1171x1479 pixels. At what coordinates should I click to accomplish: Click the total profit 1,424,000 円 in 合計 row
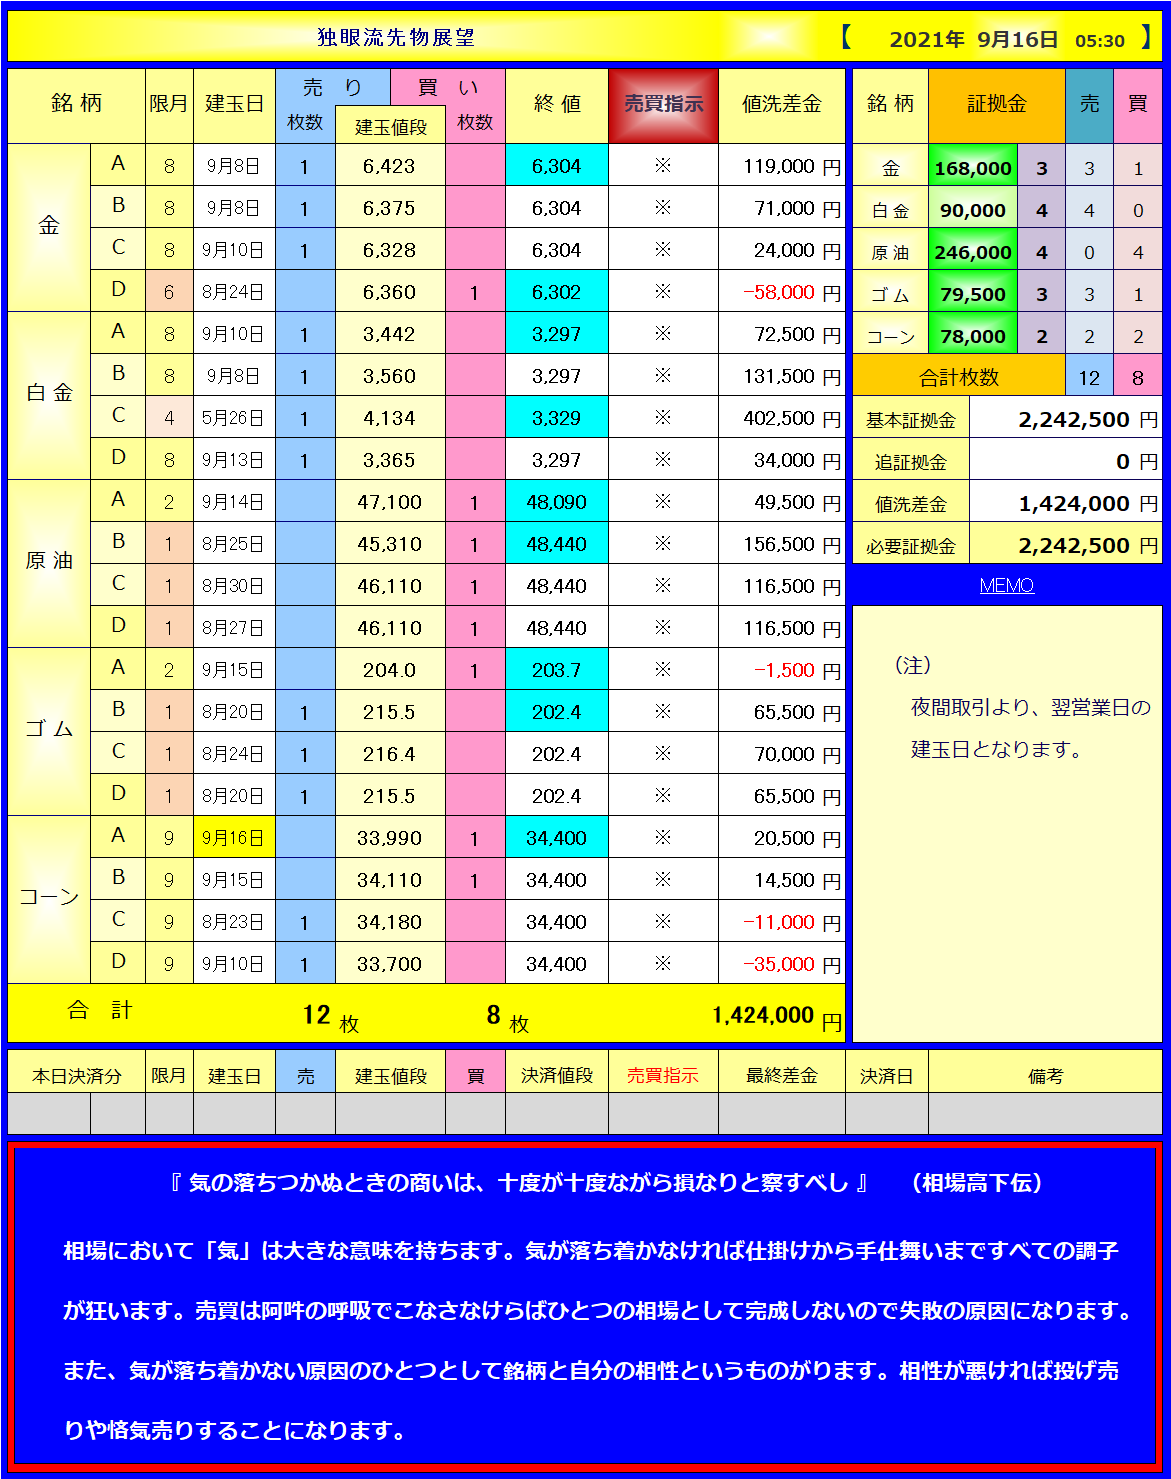777,1016
